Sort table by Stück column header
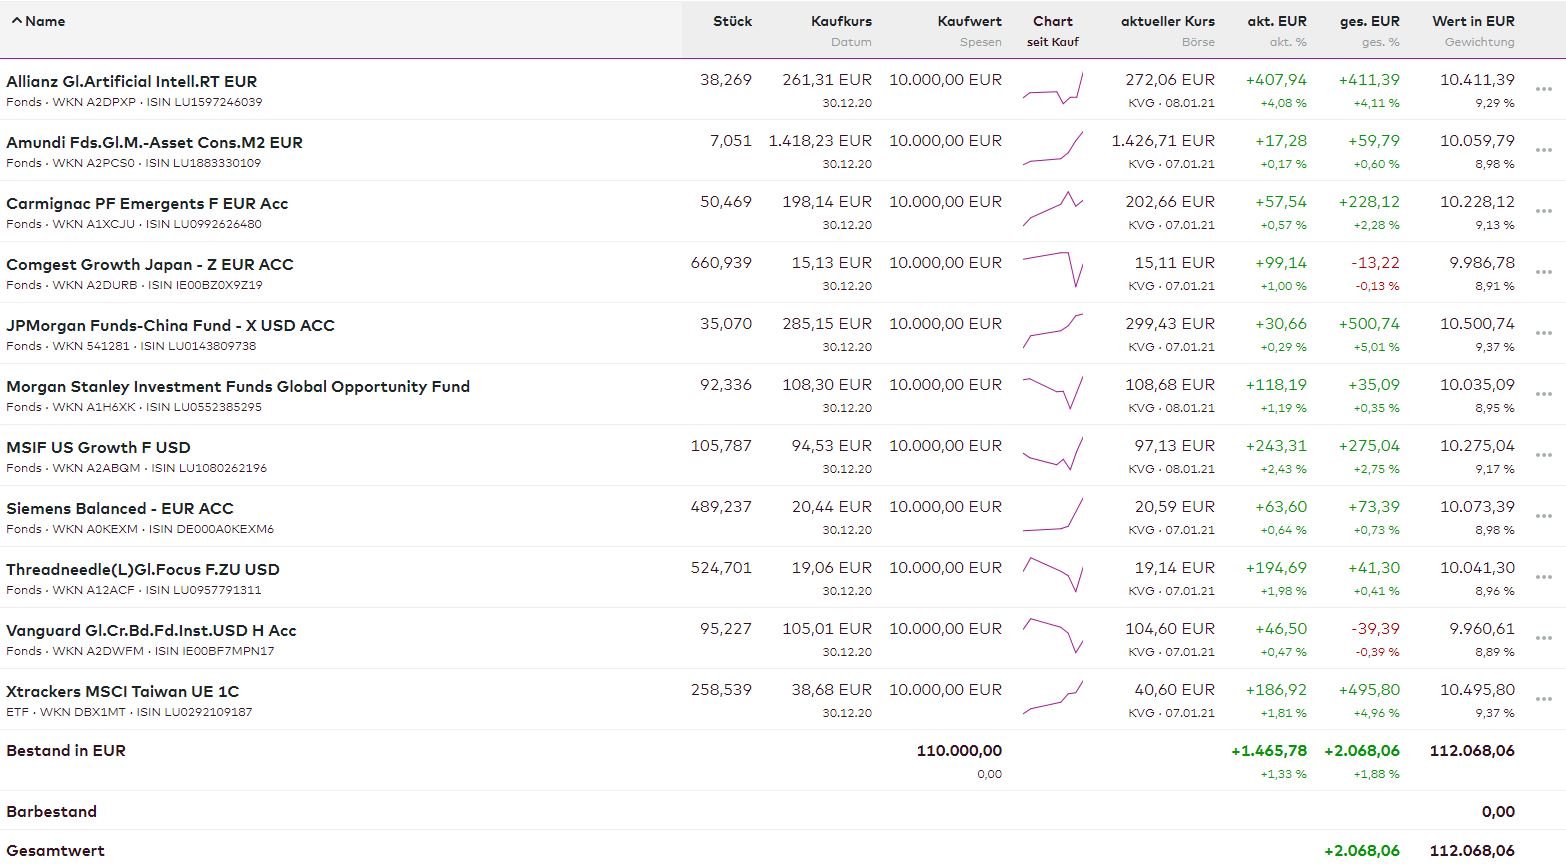 pyautogui.click(x=732, y=21)
